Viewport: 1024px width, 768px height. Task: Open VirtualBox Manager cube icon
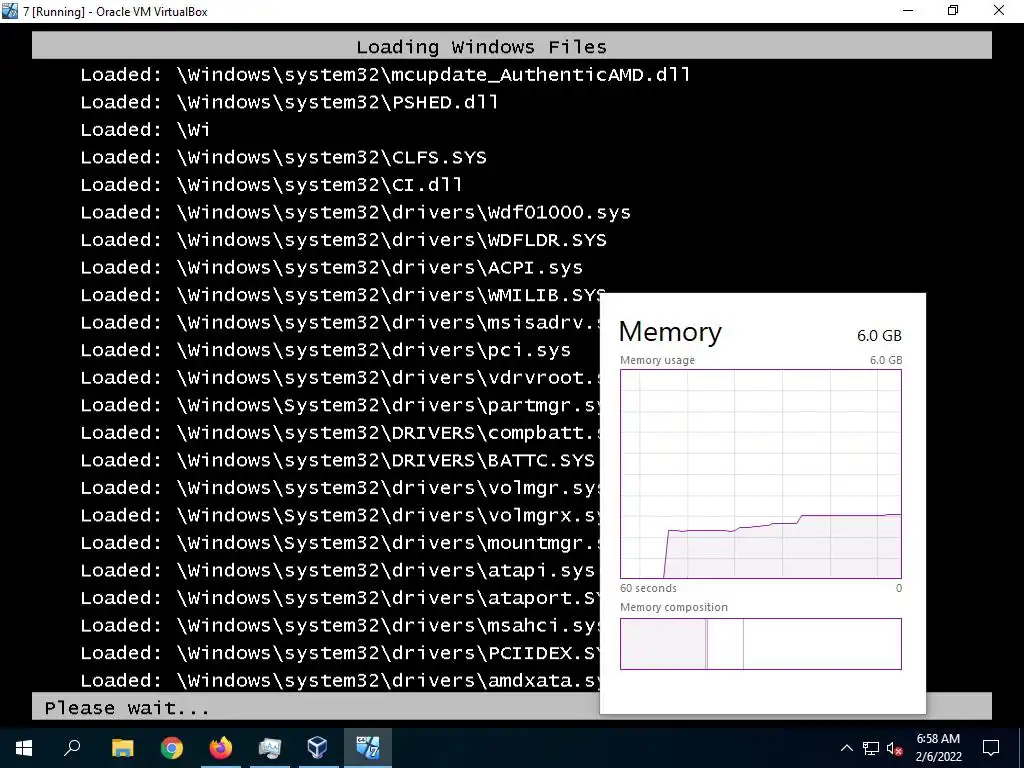pos(318,747)
